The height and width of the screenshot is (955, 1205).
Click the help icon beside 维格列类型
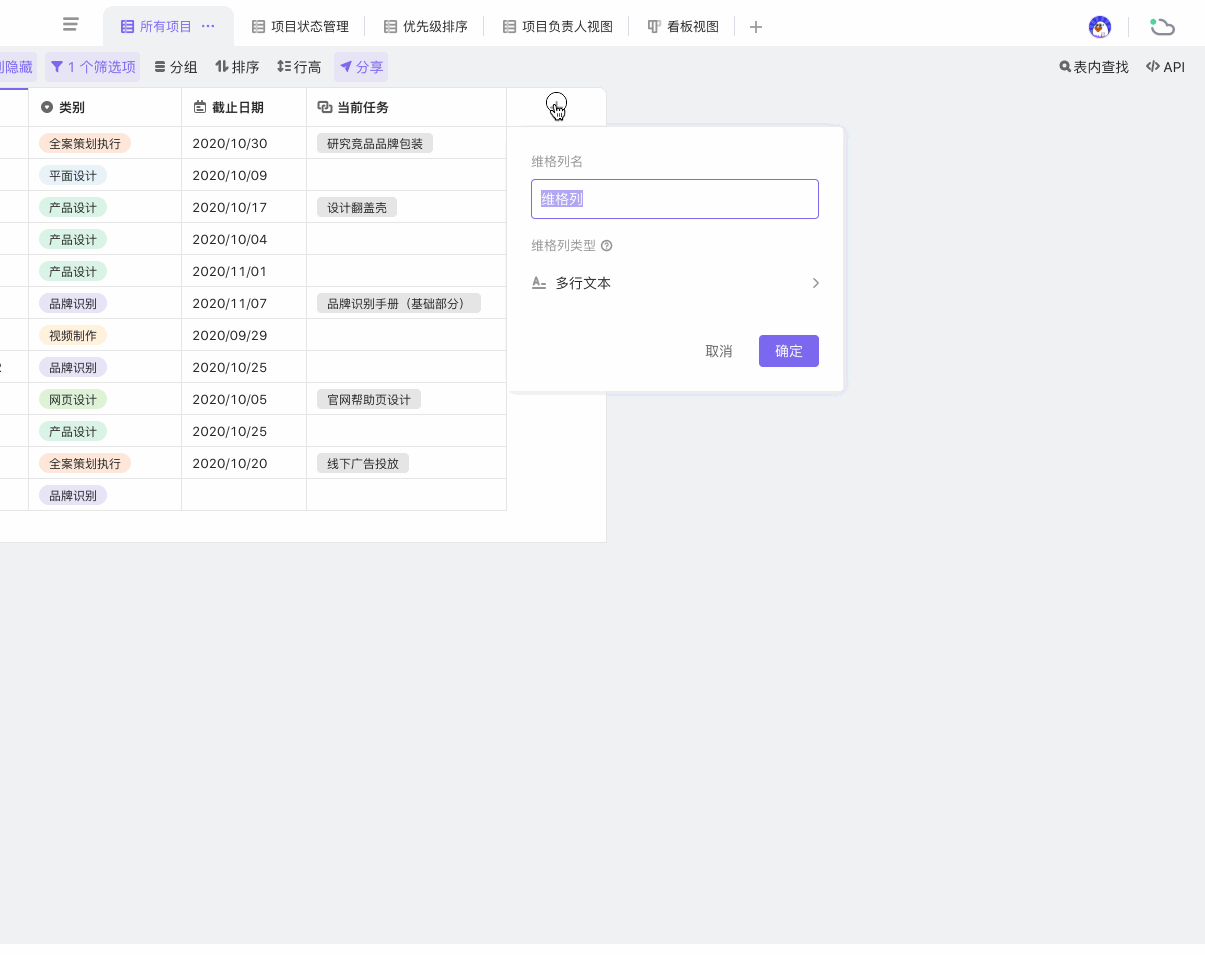606,246
